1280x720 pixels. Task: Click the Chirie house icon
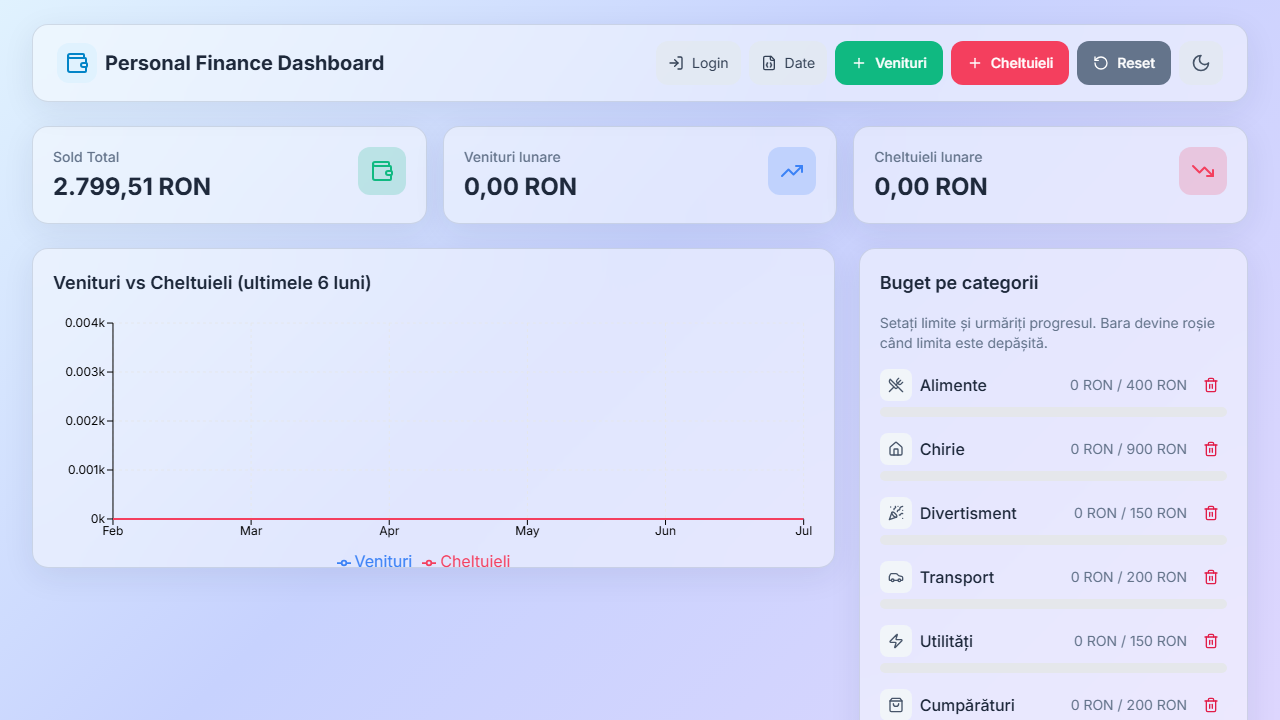[x=896, y=449]
